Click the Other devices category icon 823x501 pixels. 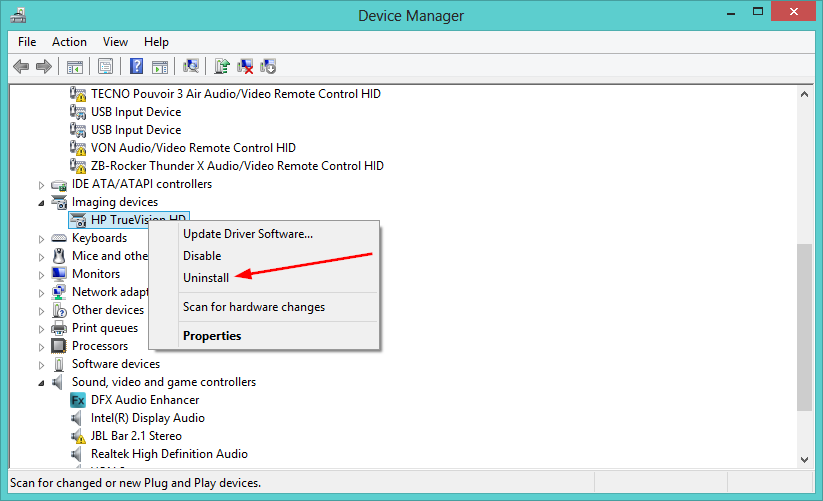(59, 310)
